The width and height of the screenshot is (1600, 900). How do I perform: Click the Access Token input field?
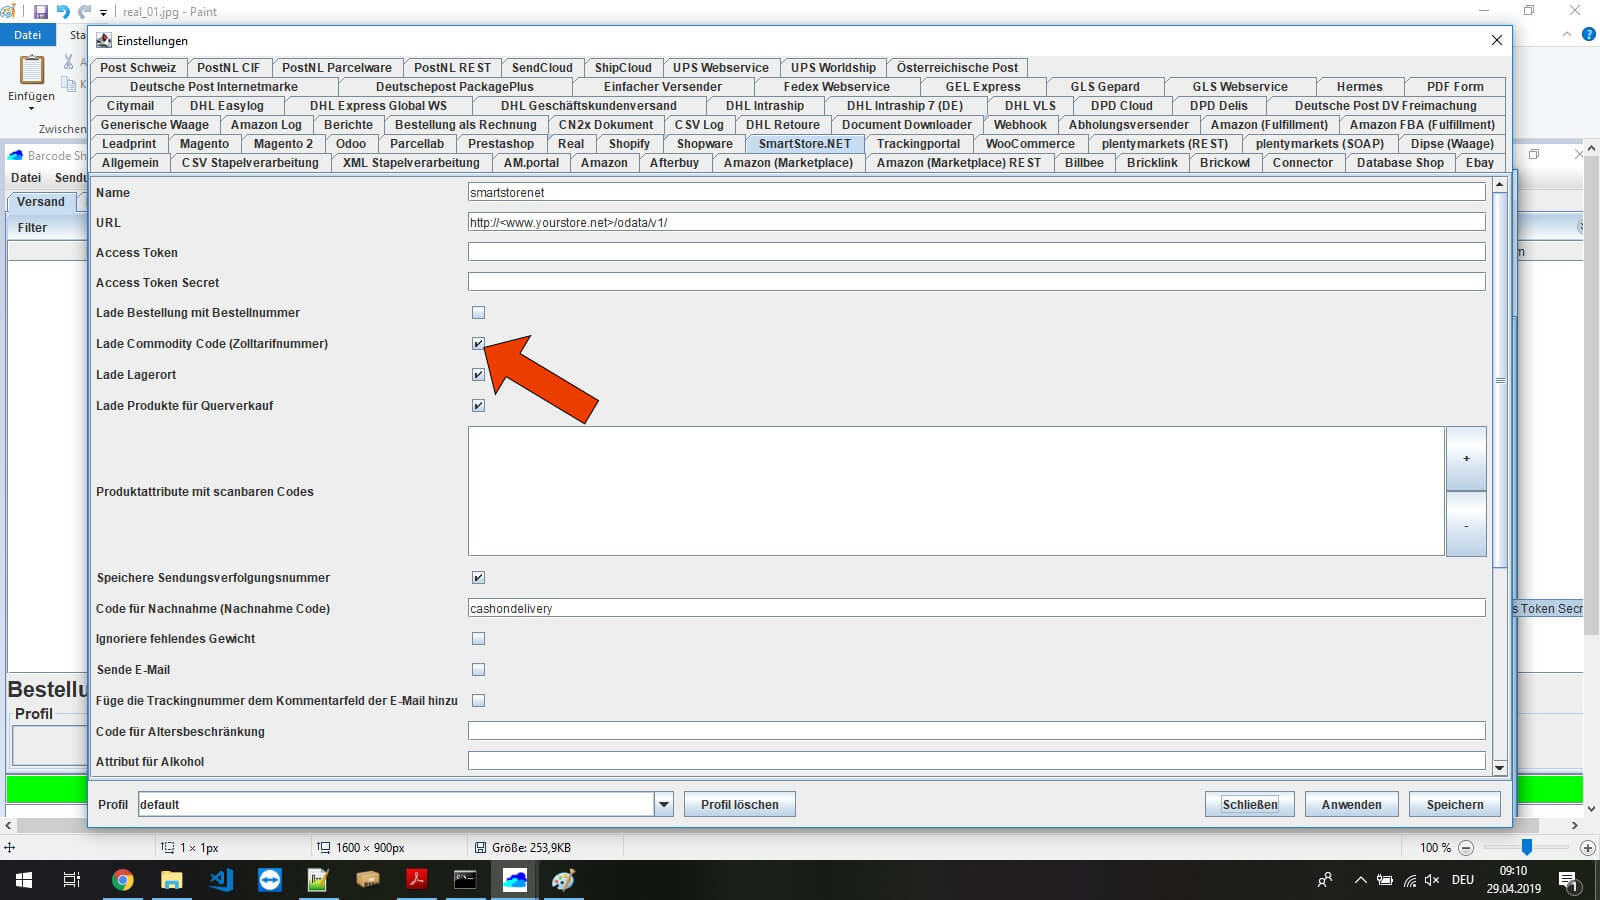tap(976, 252)
